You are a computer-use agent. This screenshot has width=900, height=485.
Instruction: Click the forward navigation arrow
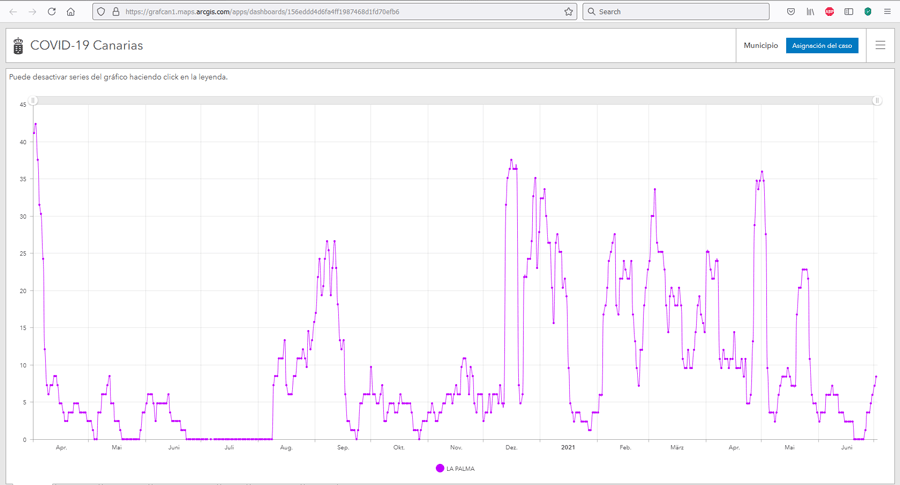pos(32,12)
